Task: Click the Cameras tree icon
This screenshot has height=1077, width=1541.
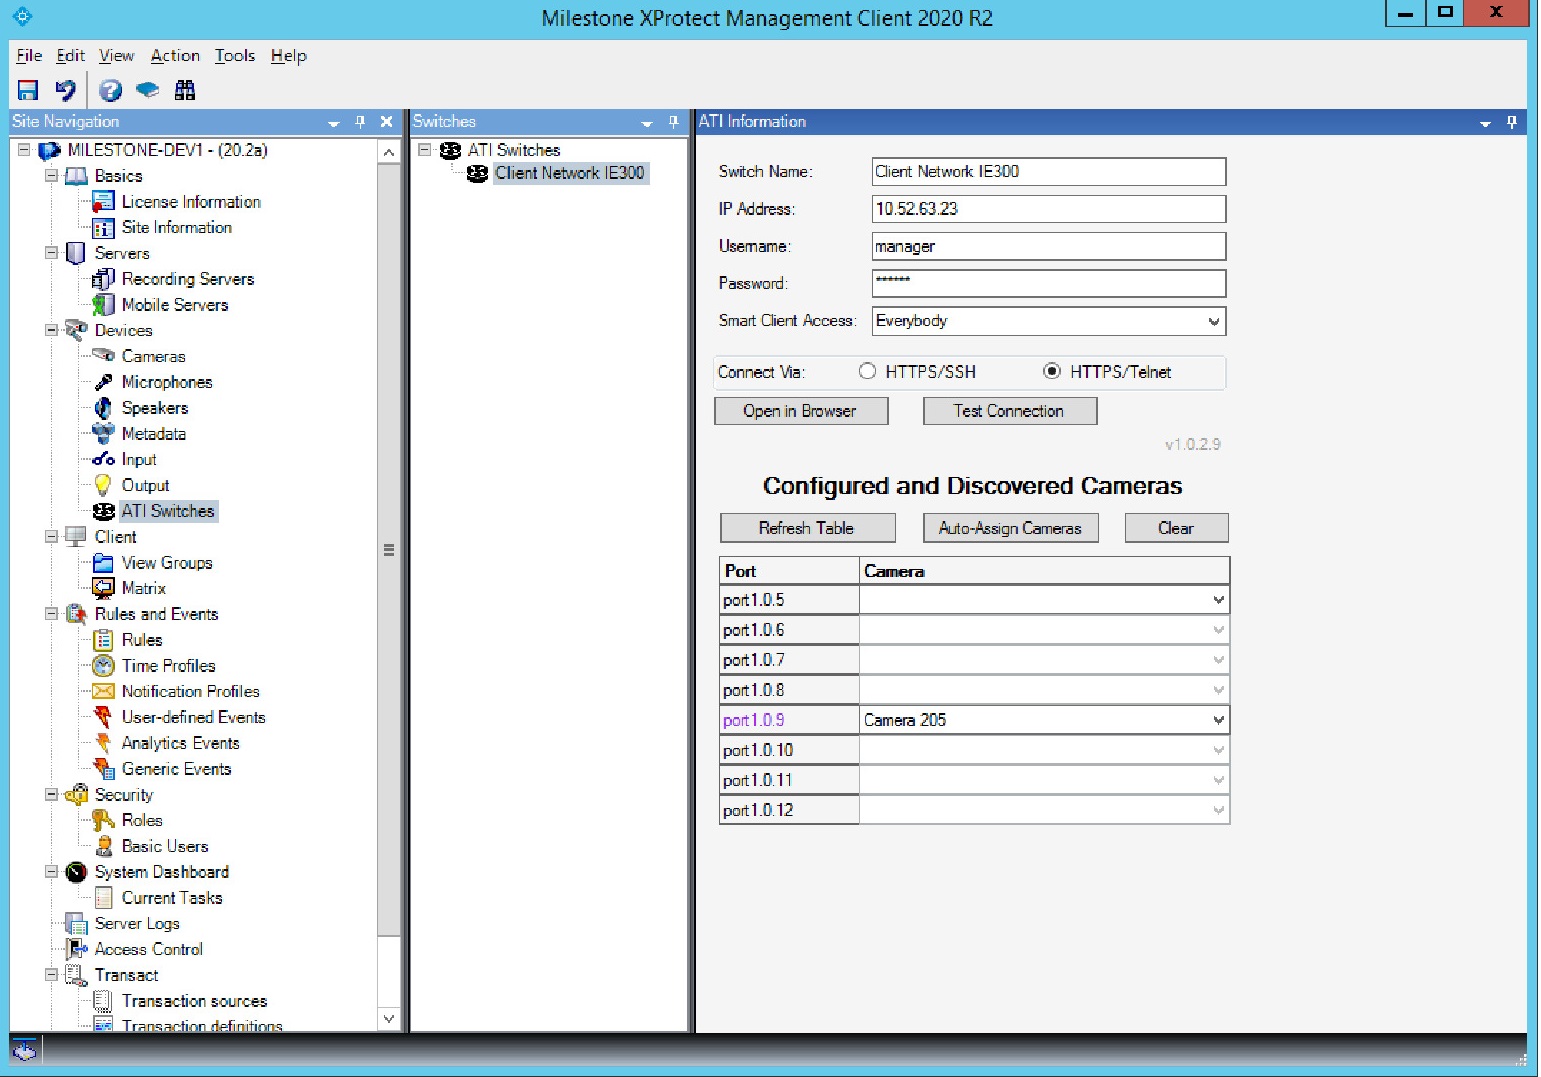Action: tap(103, 356)
